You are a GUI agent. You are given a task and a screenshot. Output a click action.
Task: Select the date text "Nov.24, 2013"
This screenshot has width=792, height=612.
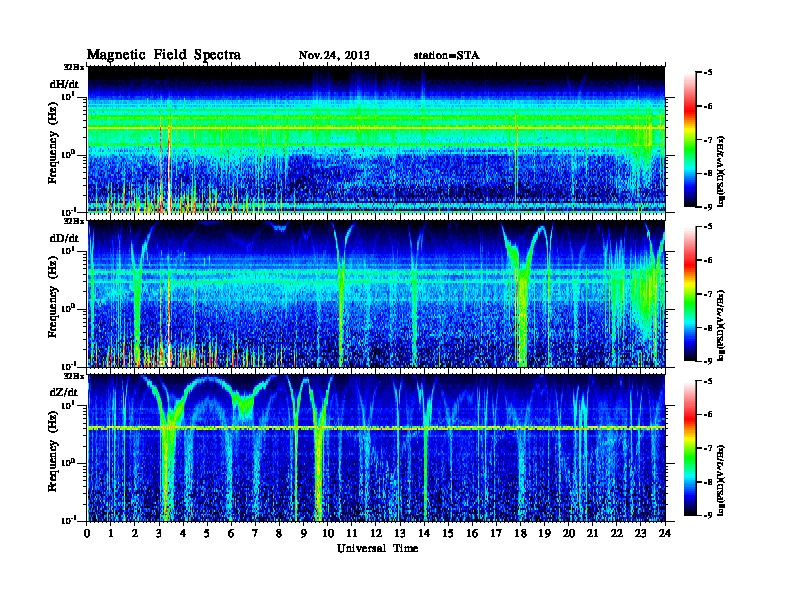334,55
